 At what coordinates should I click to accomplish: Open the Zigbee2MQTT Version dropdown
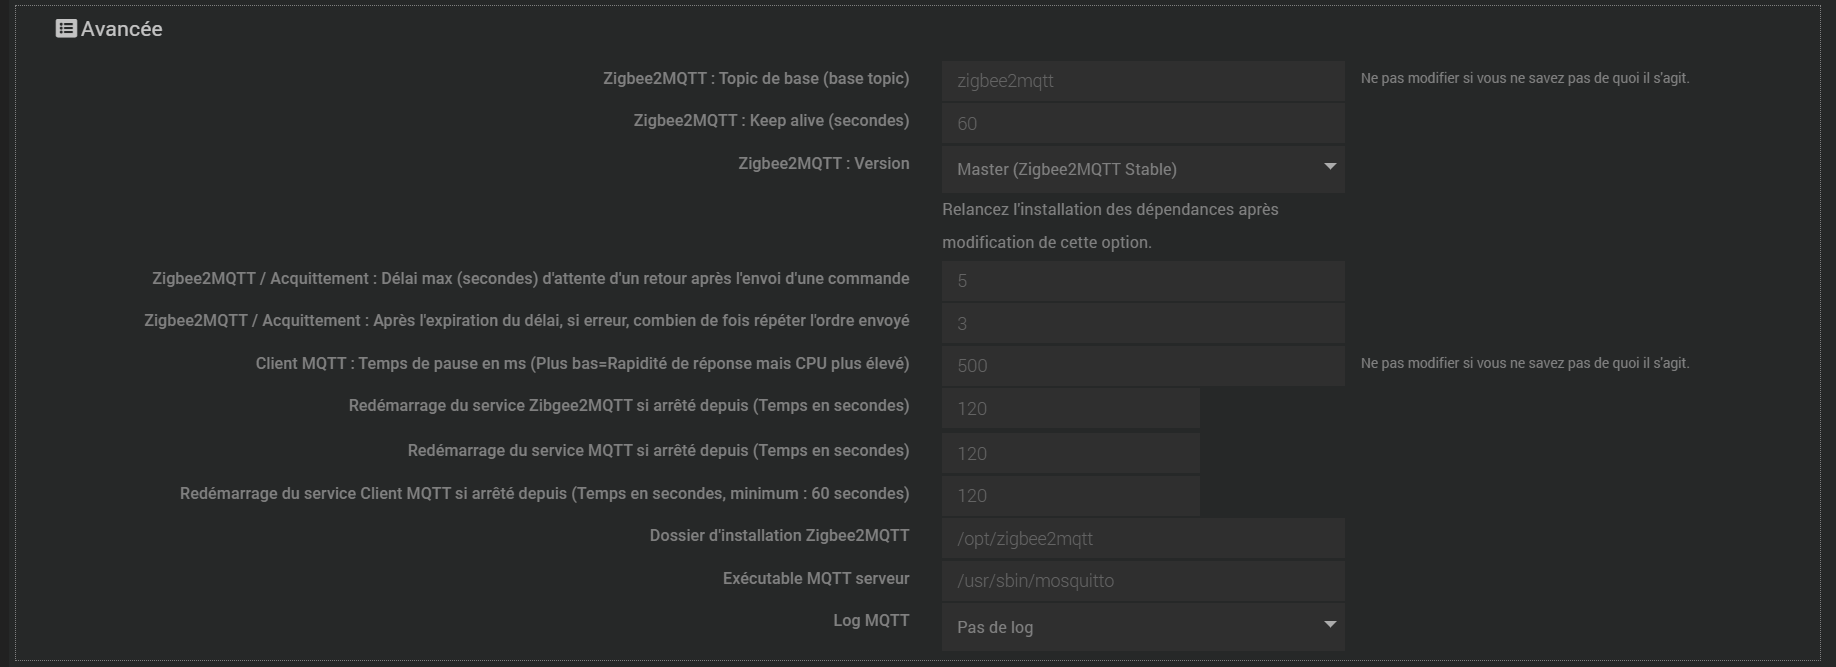[x=1142, y=169]
